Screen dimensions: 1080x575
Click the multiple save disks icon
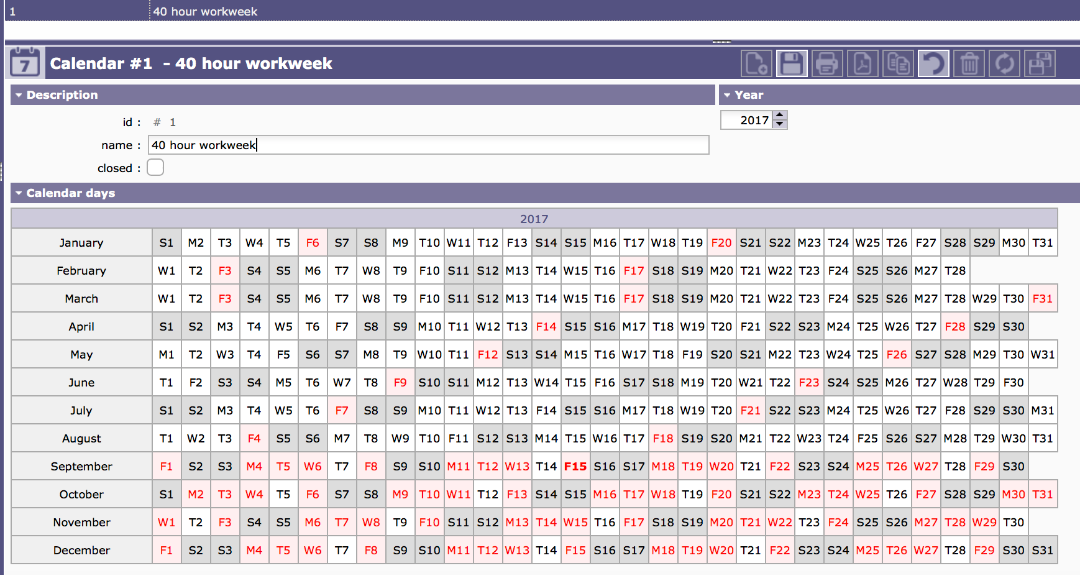pyautogui.click(x=1040, y=64)
